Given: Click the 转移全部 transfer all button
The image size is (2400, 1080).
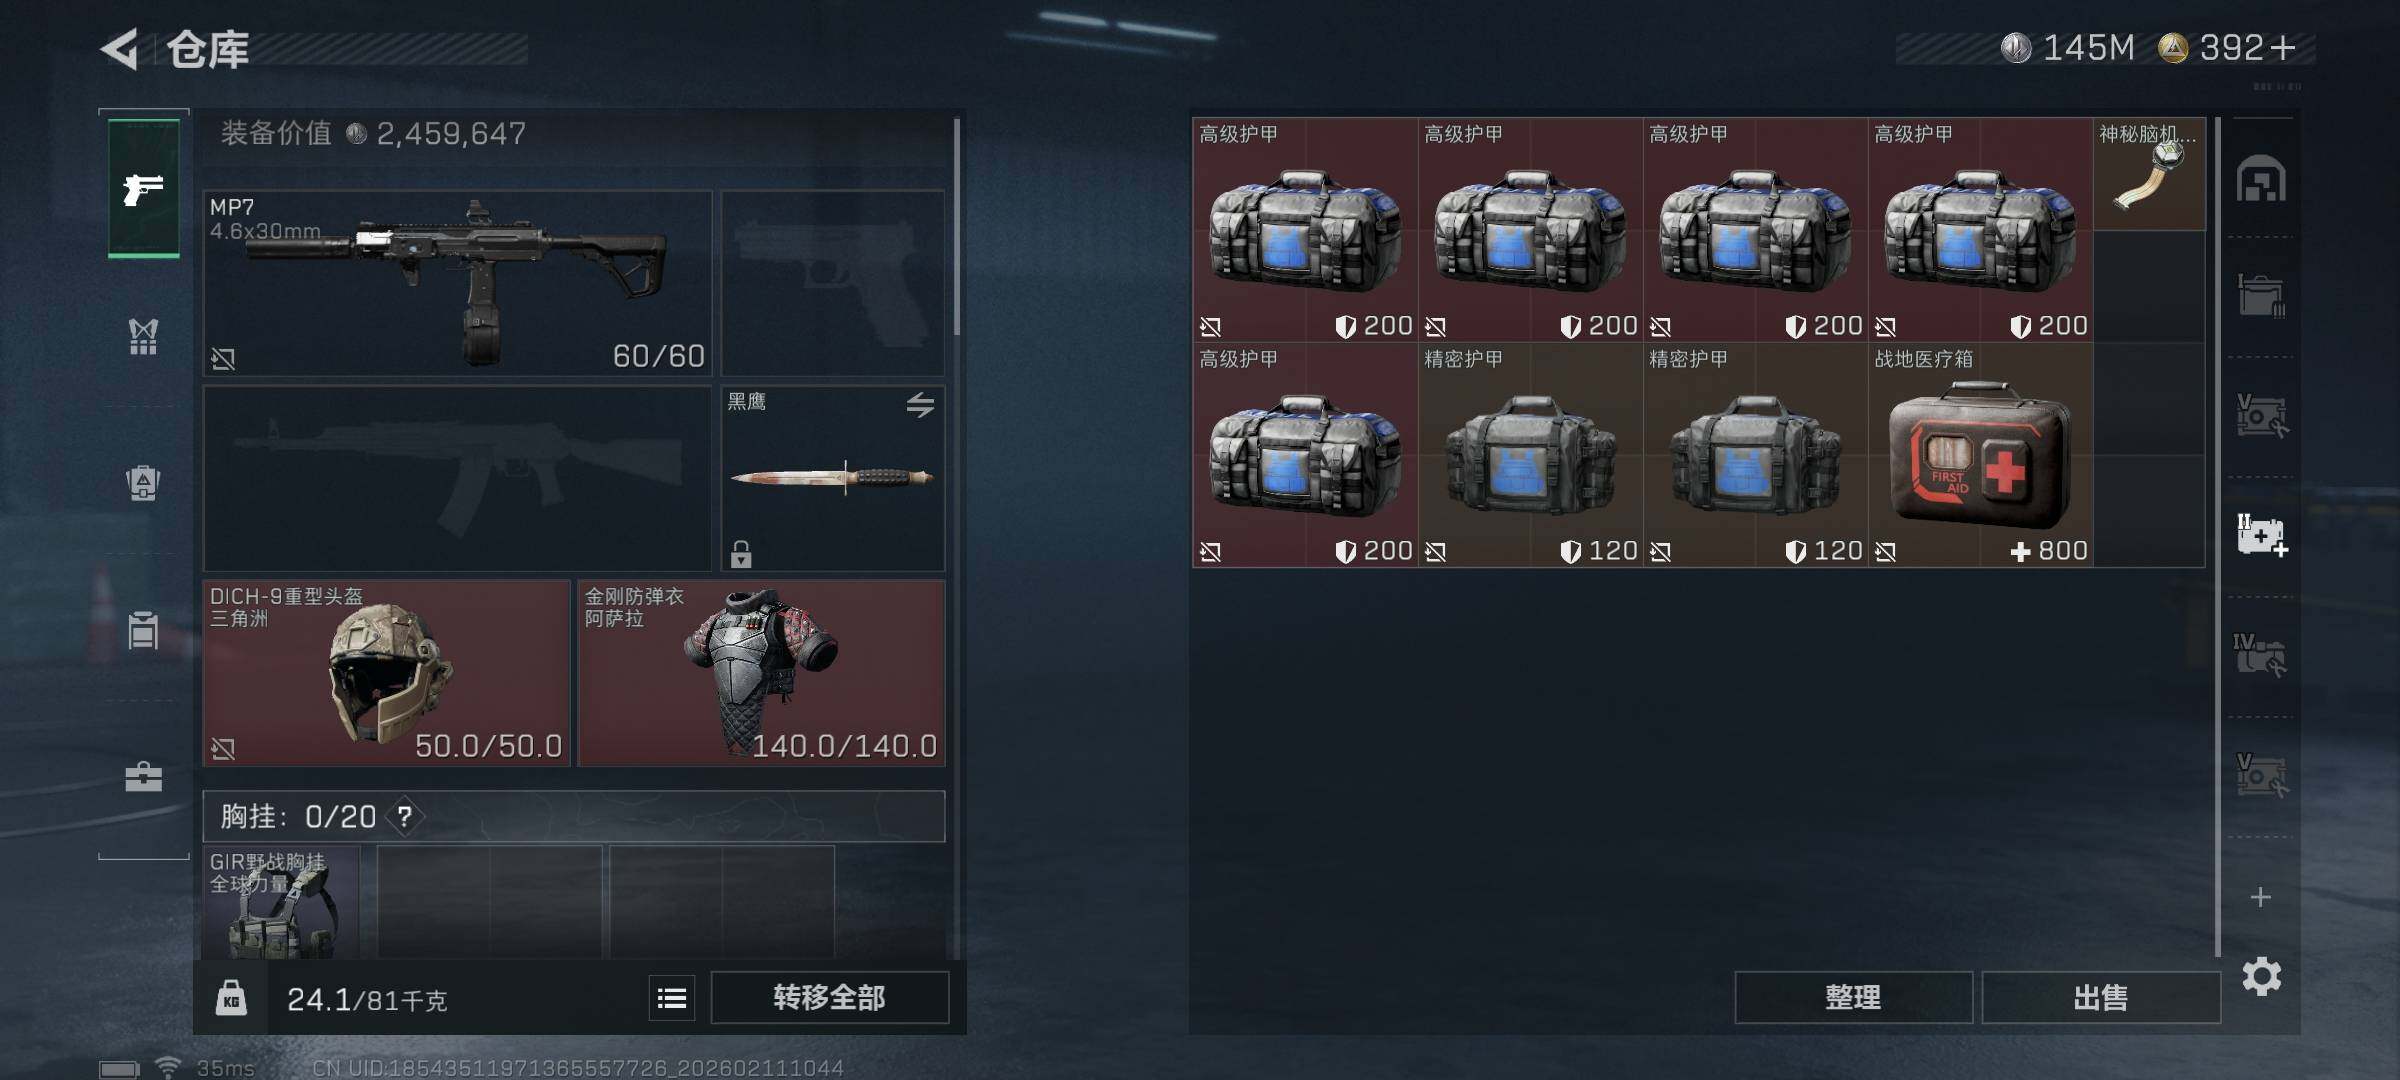Looking at the screenshot, I should tap(829, 998).
